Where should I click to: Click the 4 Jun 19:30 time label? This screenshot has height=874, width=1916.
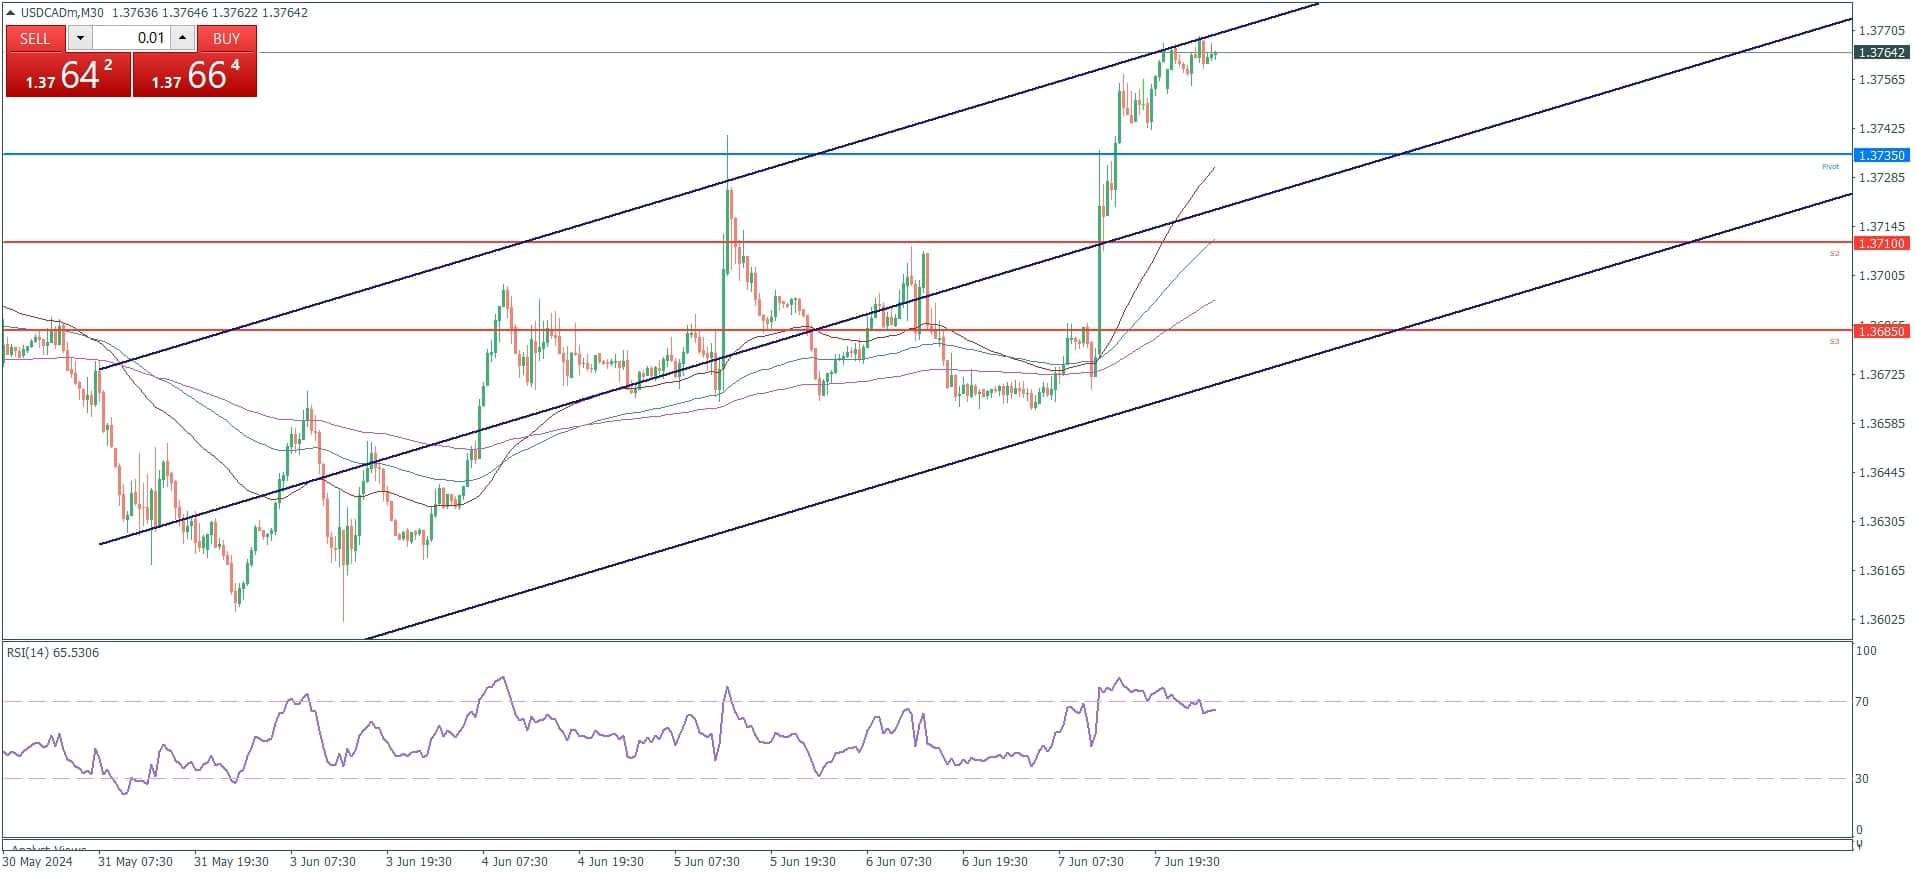(x=611, y=862)
